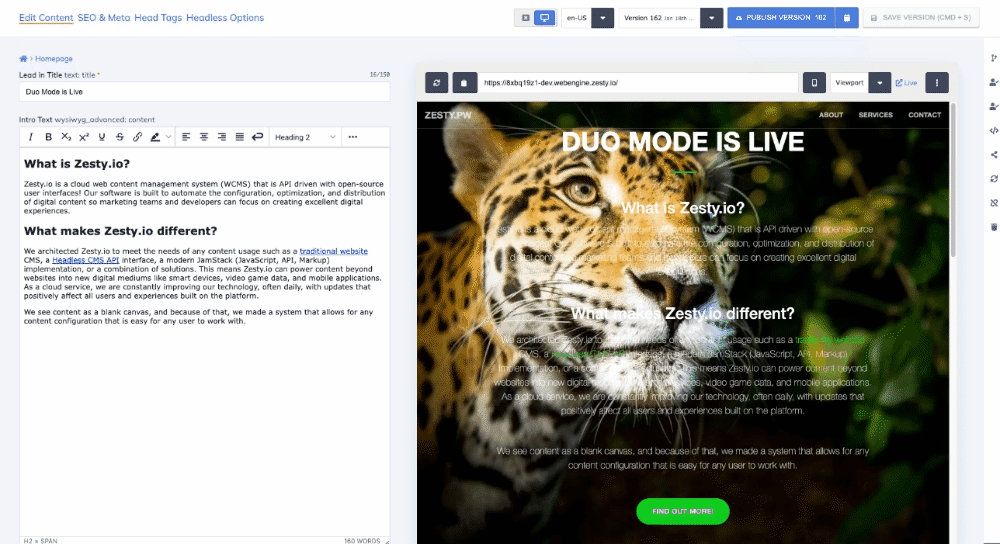Screen dimensions: 1000x544
Task: Open the Heading 2 format dropdown
Action: [x=305, y=137]
